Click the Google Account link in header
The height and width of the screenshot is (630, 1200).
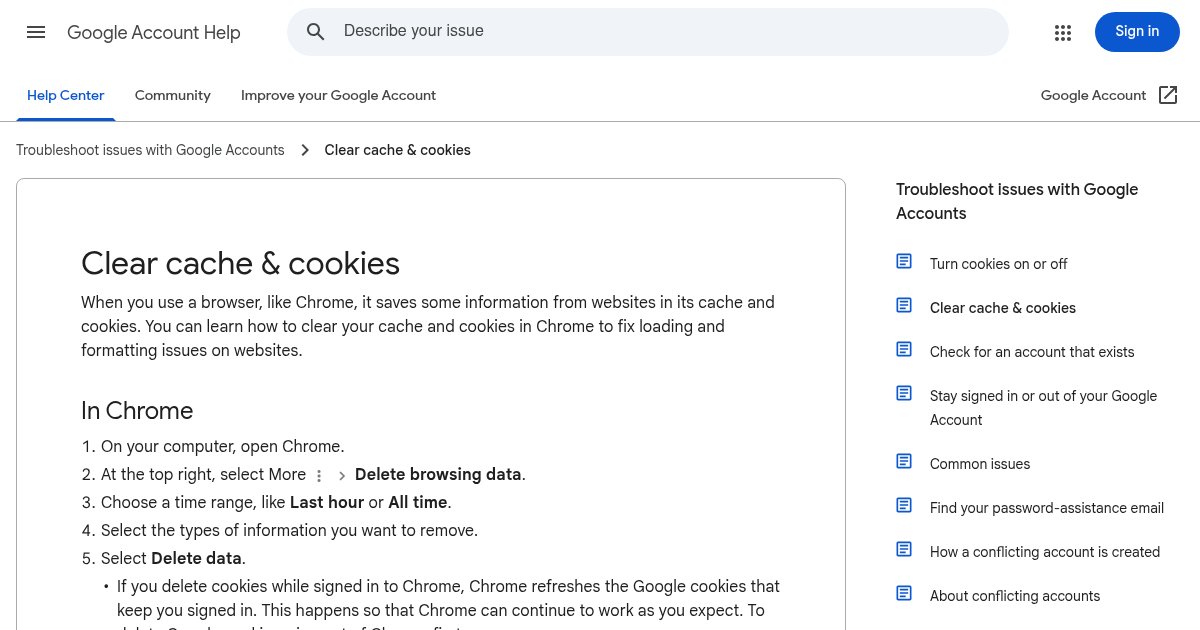point(1093,96)
